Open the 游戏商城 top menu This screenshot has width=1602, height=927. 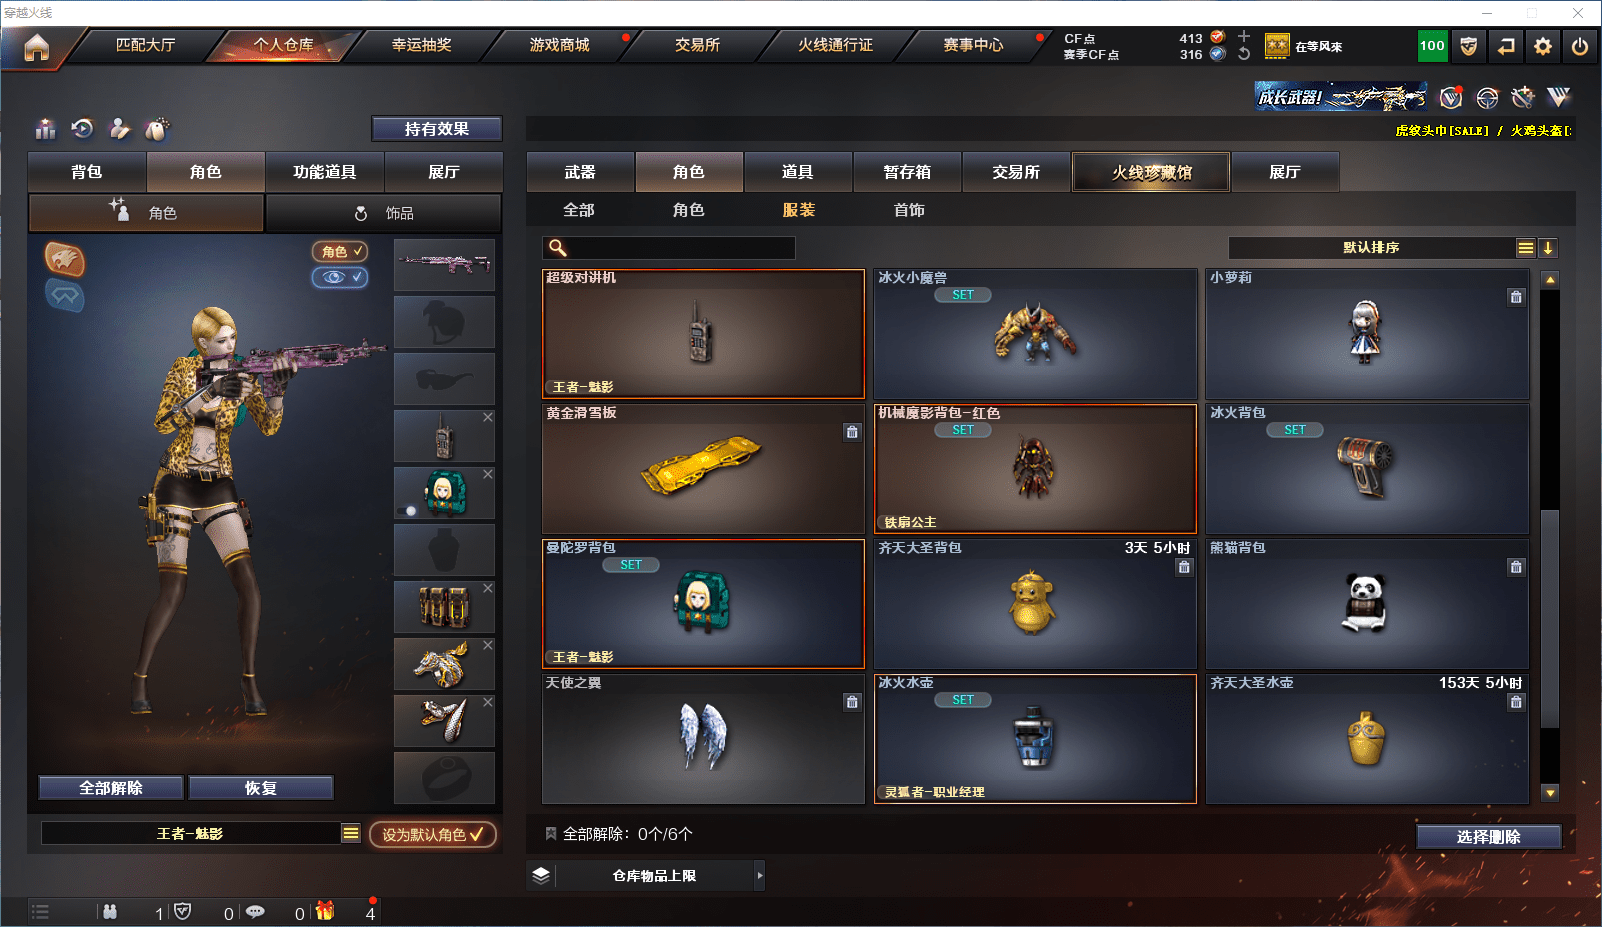coord(559,45)
